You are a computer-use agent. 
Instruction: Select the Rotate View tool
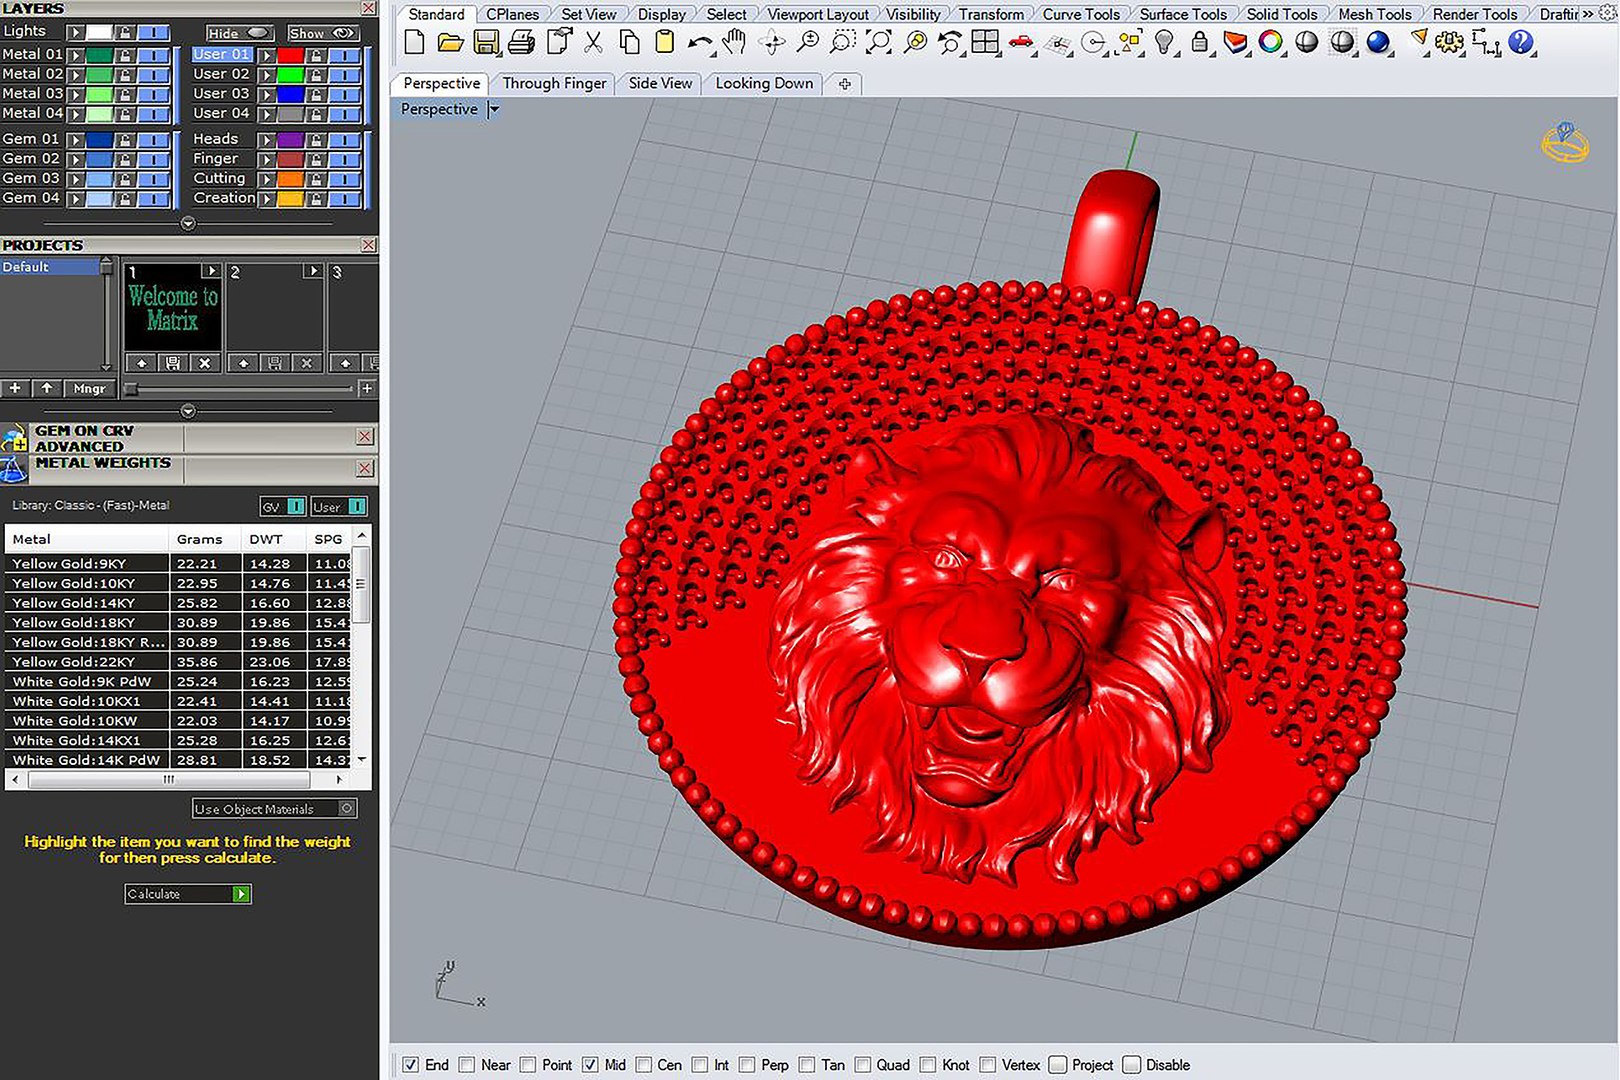771,43
